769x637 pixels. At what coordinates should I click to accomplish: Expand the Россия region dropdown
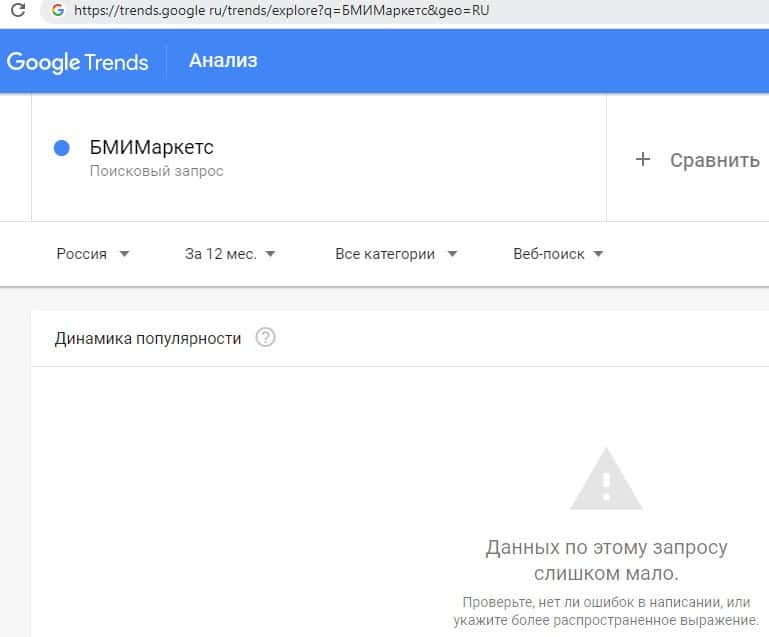pyautogui.click(x=93, y=254)
